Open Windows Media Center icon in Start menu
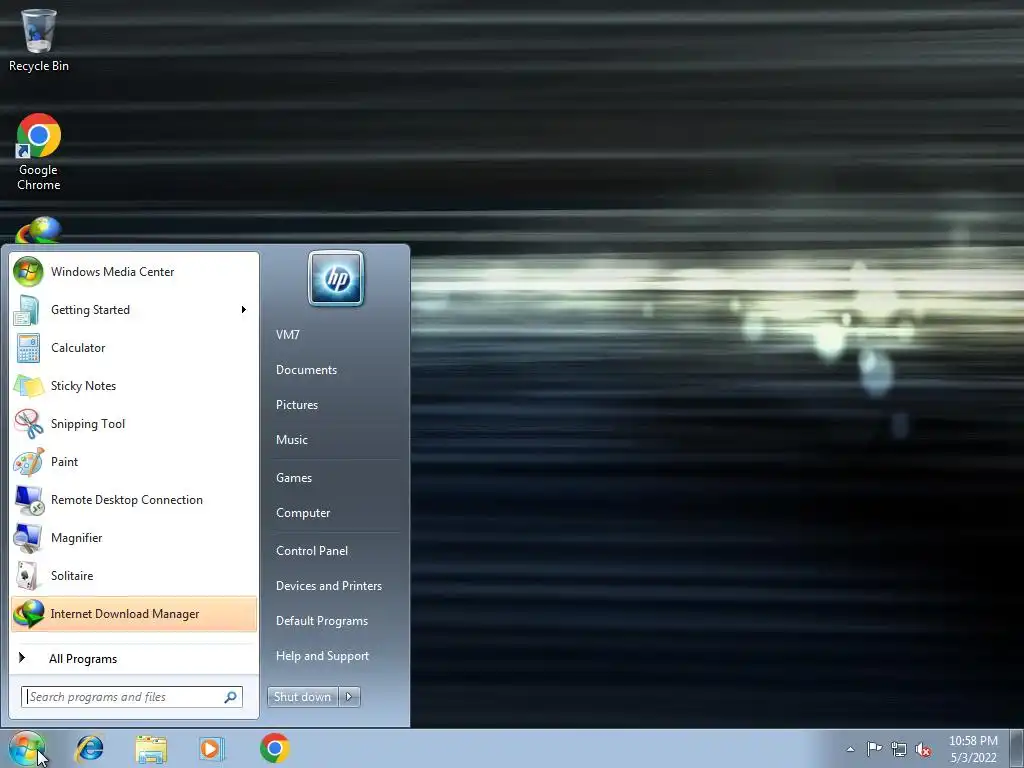The width and height of the screenshot is (1024, 768). [x=28, y=272]
